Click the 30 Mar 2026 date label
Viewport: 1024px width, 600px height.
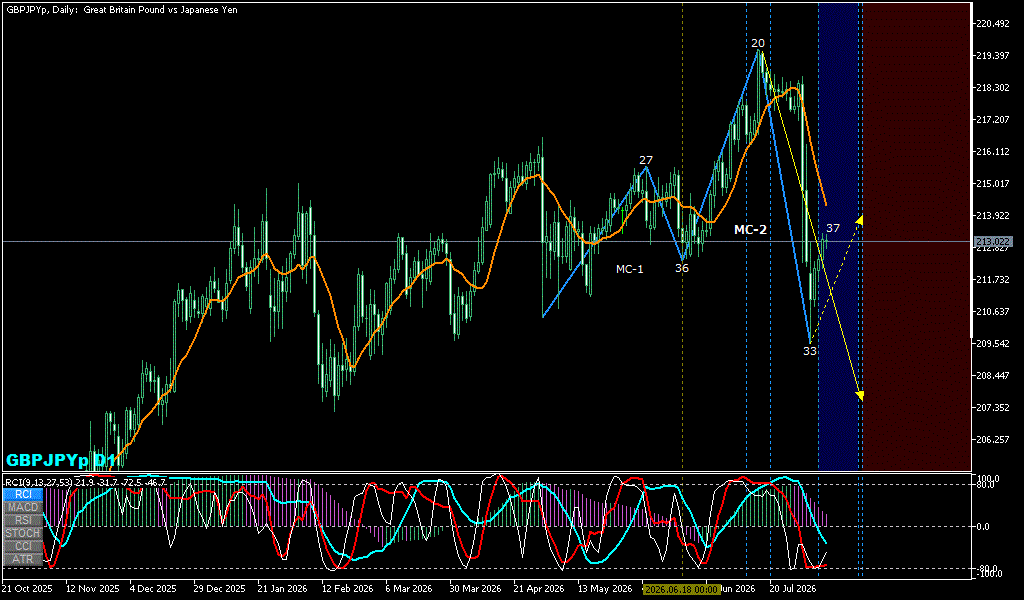(474, 589)
